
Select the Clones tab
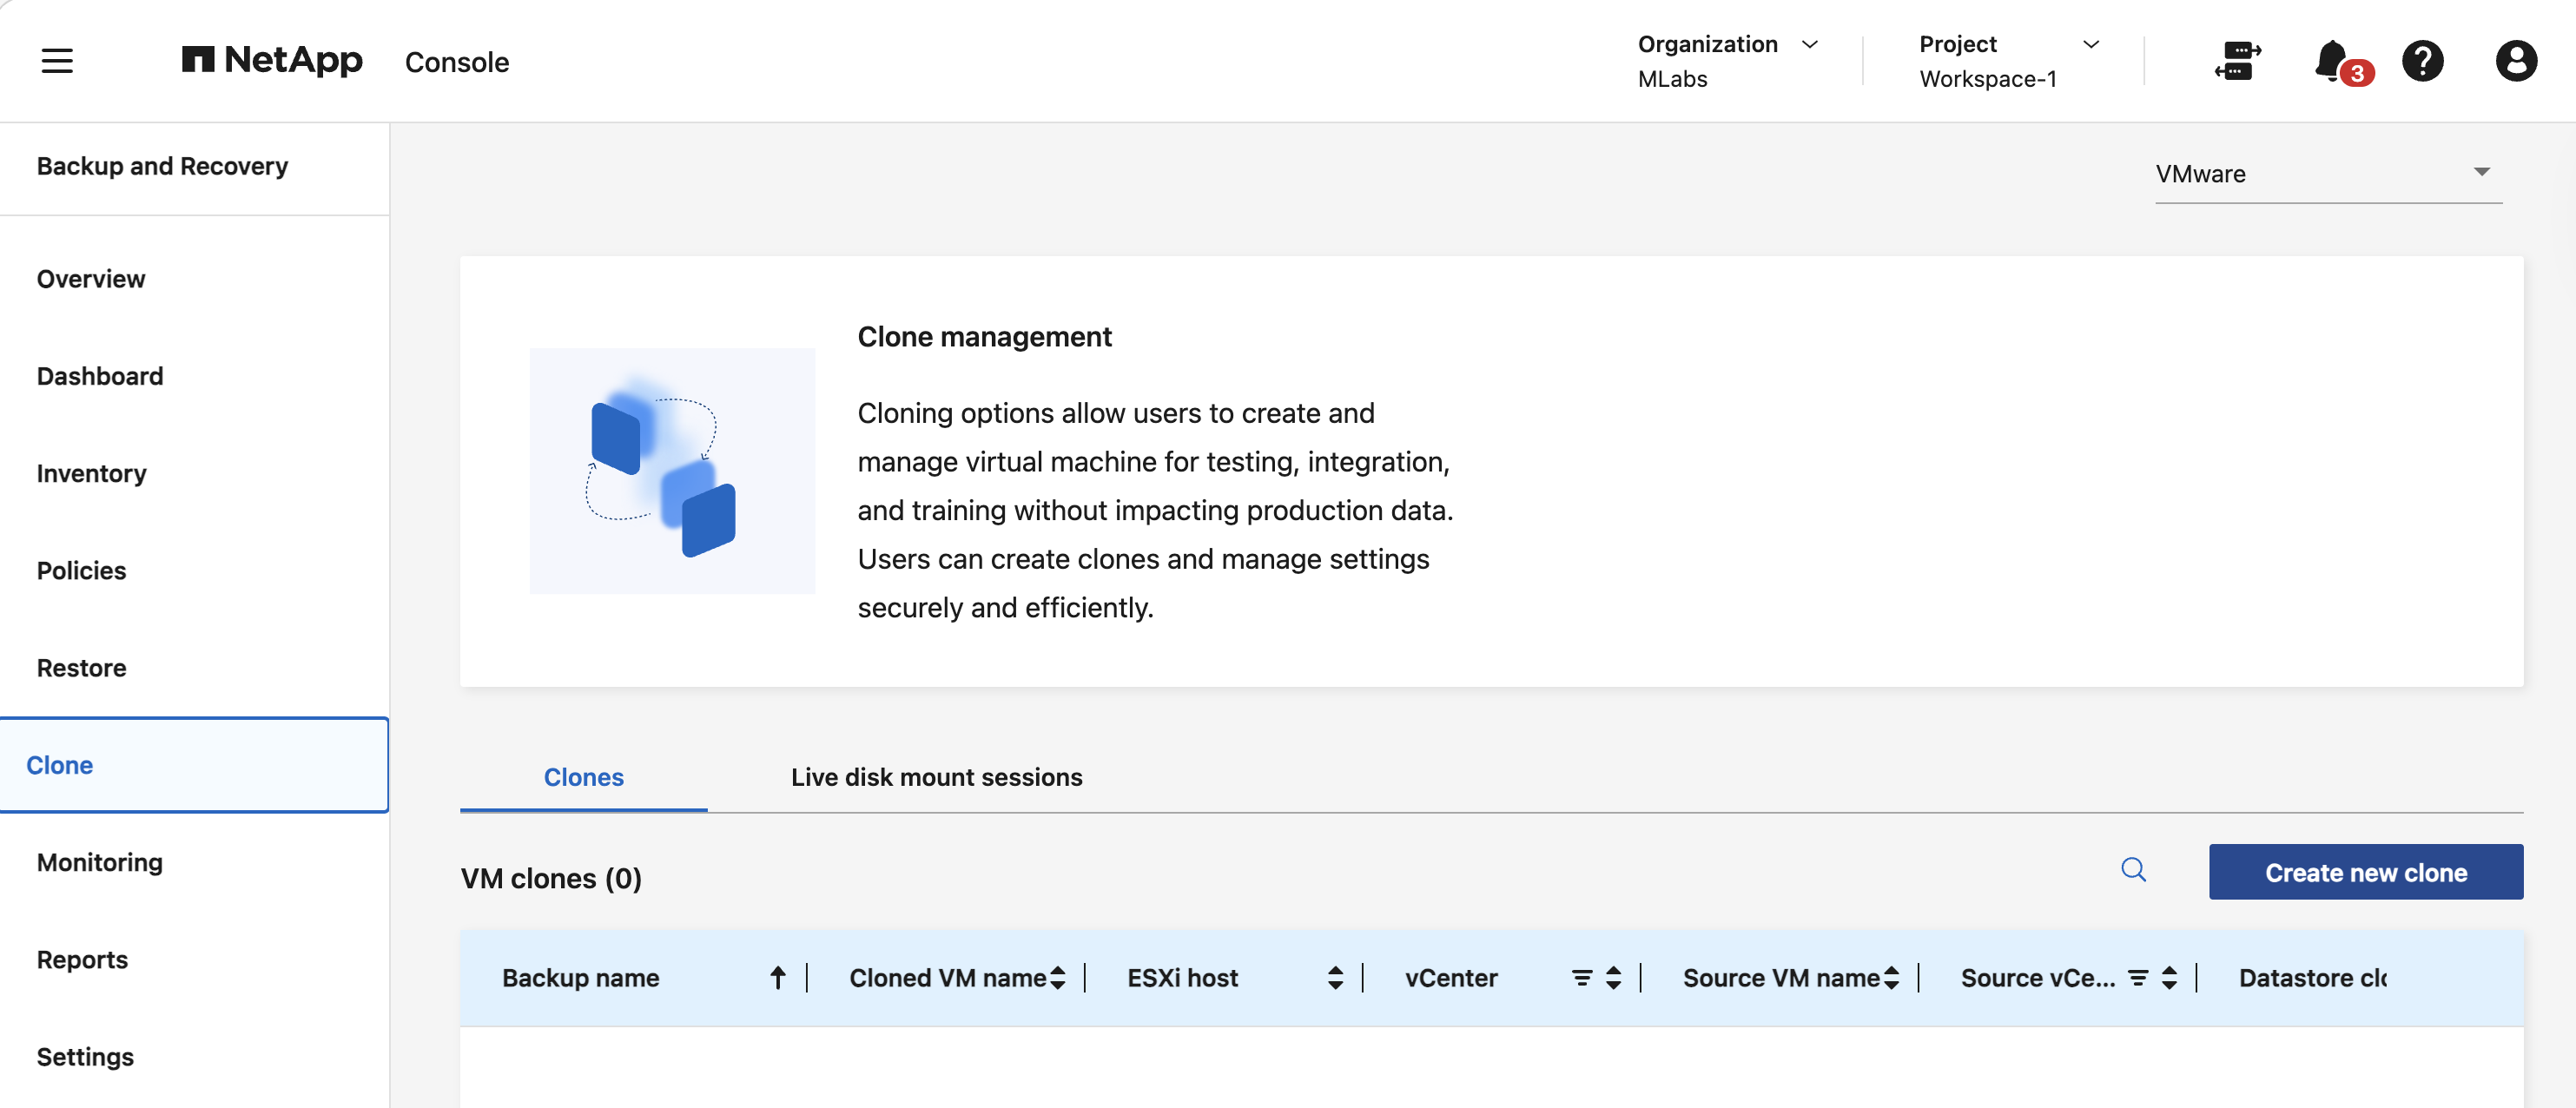[x=583, y=777]
